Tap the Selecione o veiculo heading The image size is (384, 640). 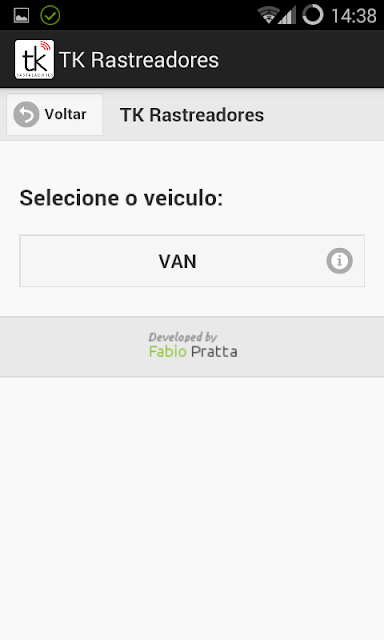pyautogui.click(x=121, y=198)
